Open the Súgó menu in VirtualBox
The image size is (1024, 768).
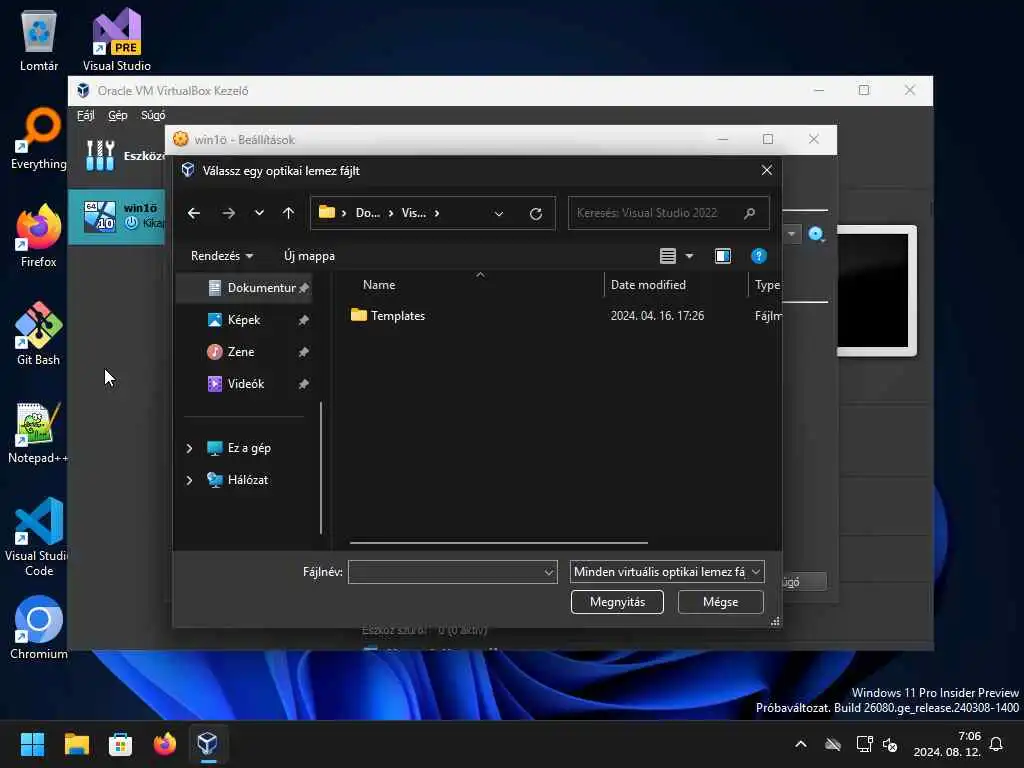click(153, 116)
